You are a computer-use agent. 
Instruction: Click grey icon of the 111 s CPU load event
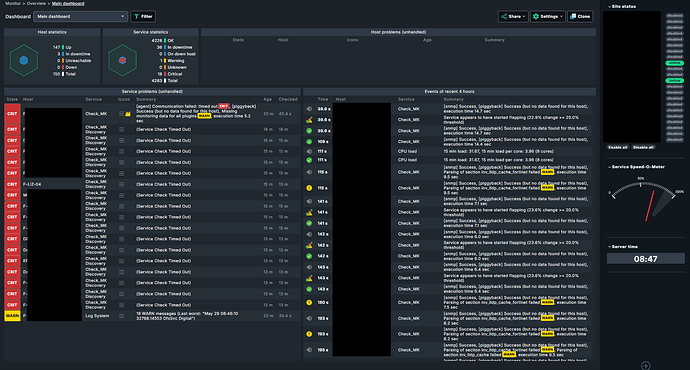click(x=309, y=151)
